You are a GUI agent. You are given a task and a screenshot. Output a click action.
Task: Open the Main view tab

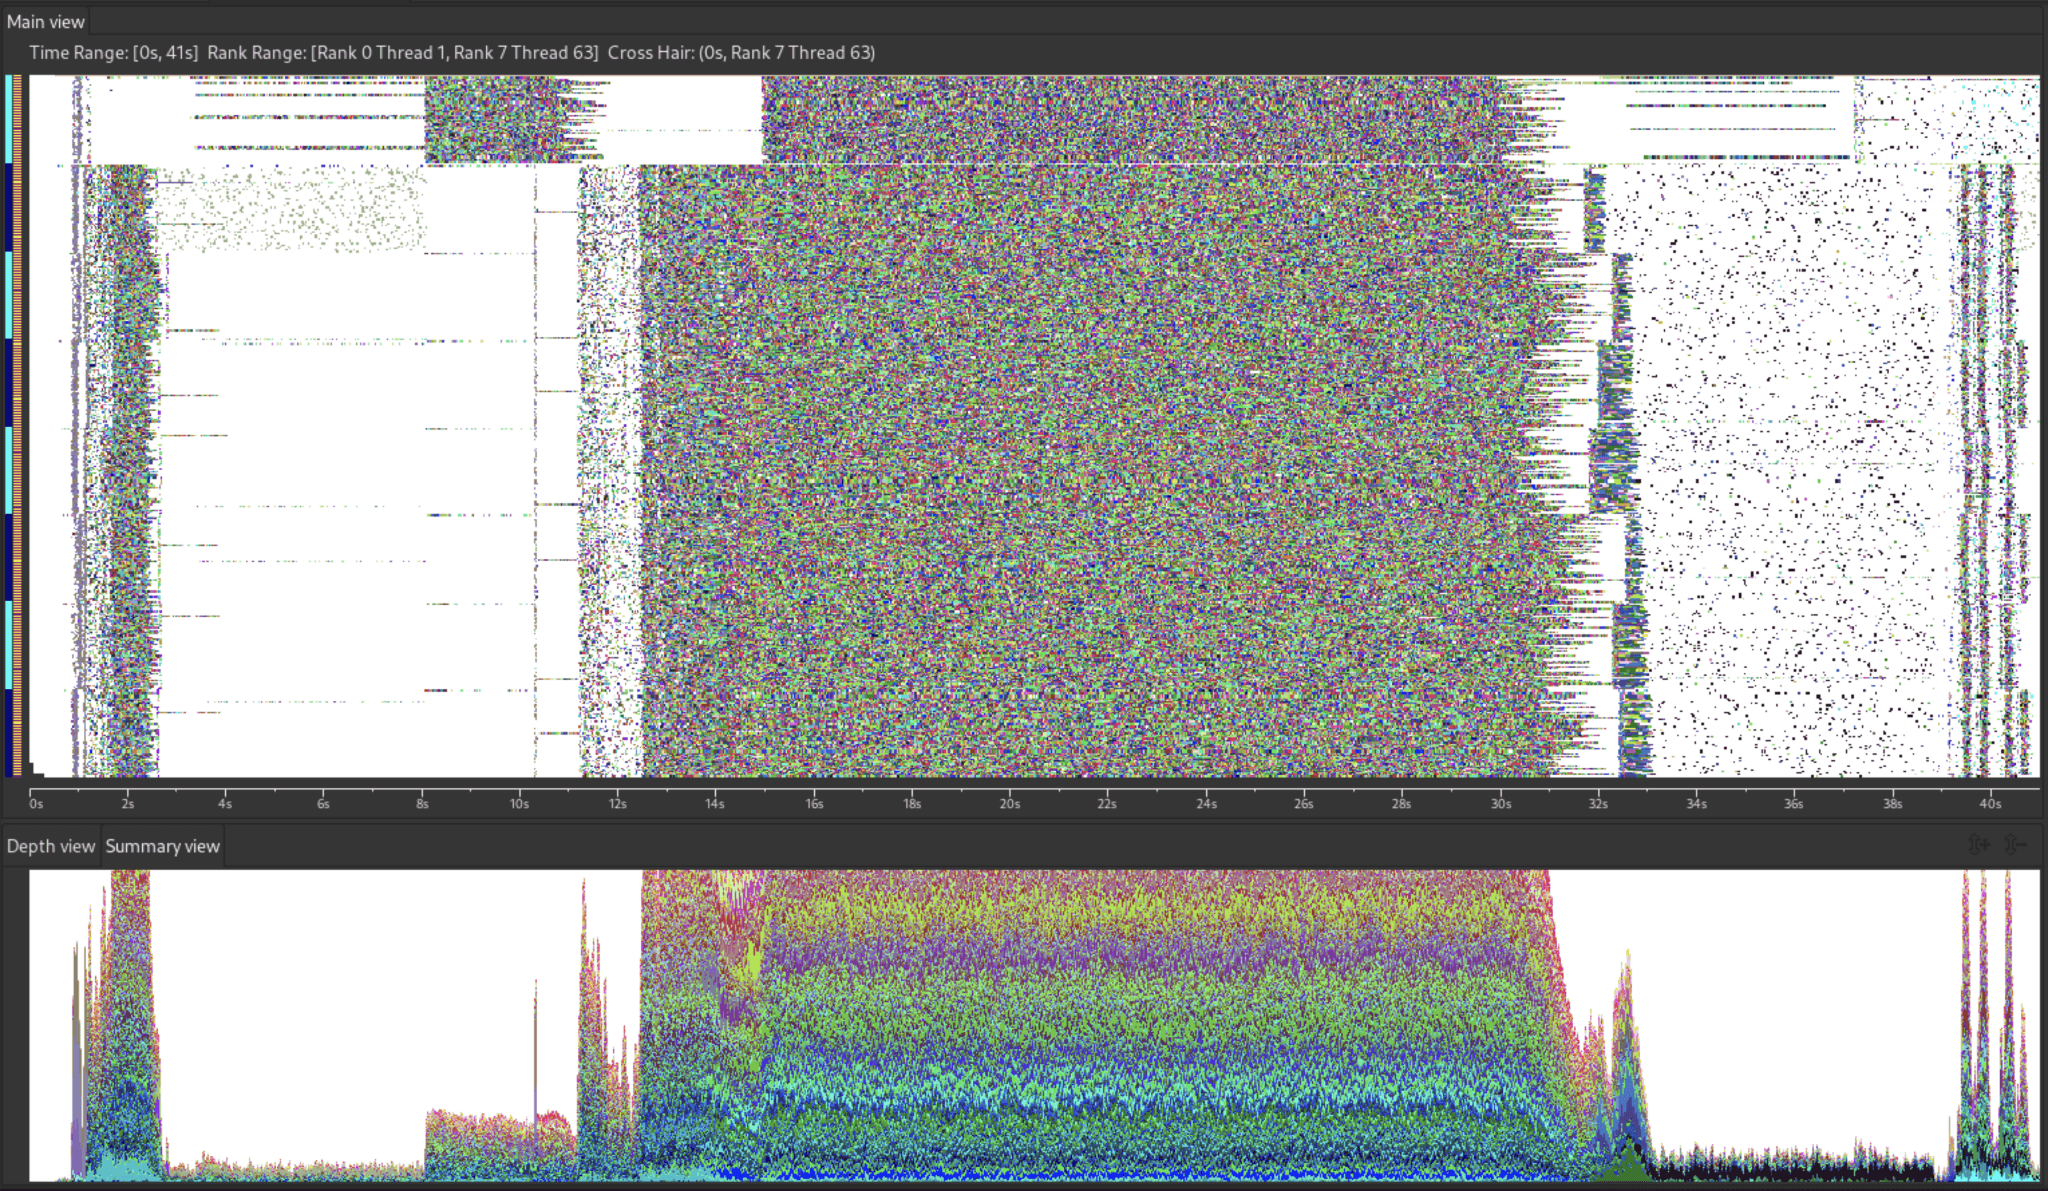click(45, 21)
